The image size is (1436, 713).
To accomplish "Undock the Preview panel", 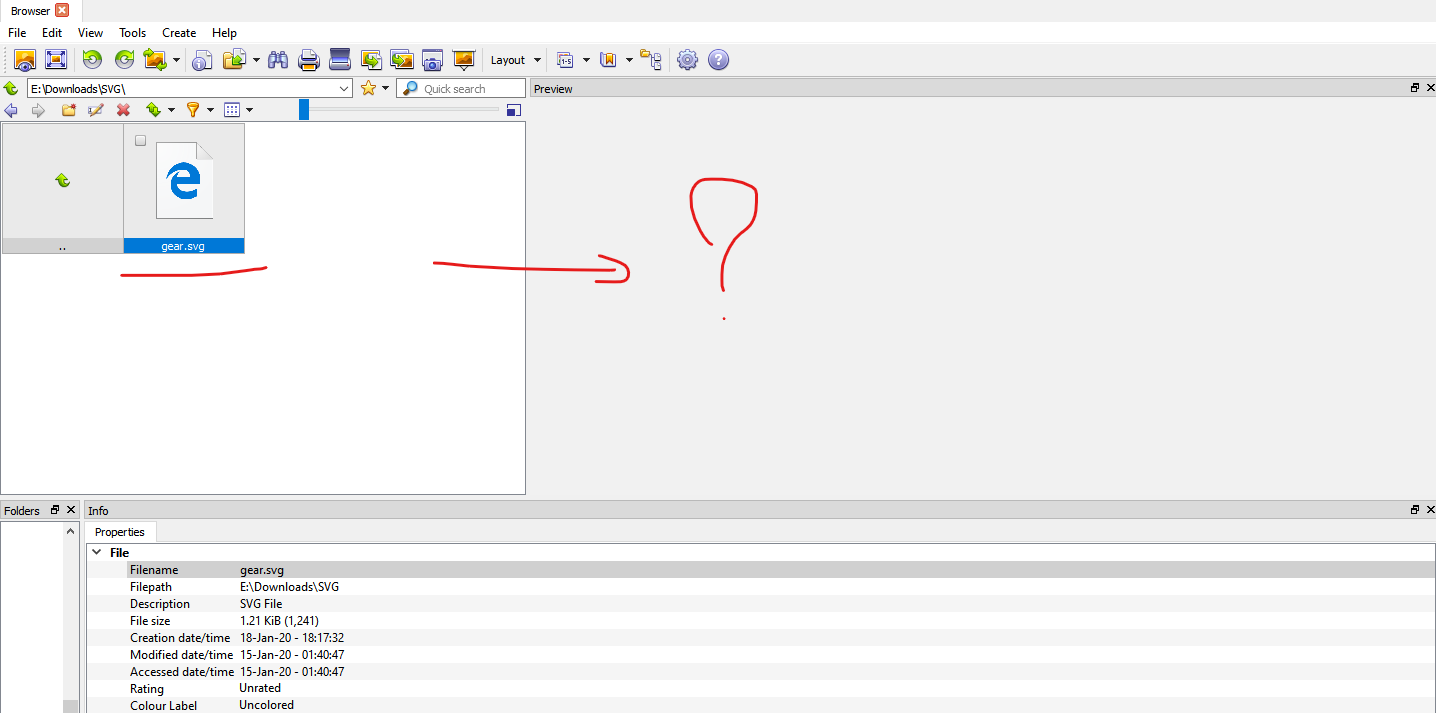I will point(1415,88).
